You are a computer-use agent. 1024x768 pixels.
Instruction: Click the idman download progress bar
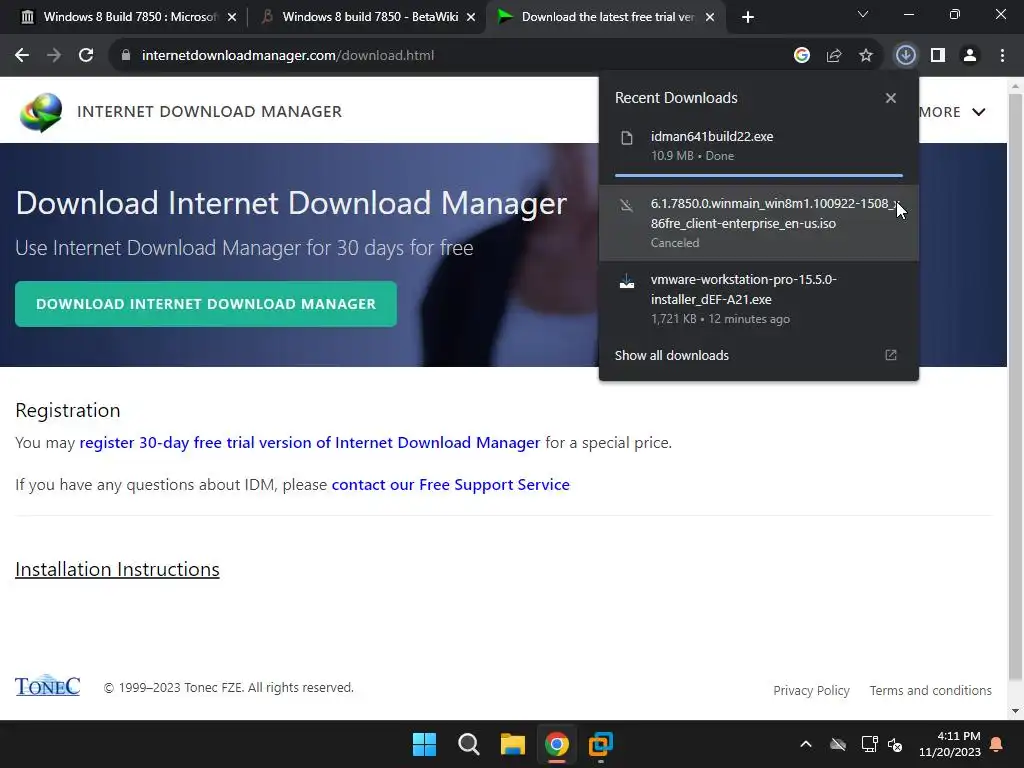click(759, 175)
